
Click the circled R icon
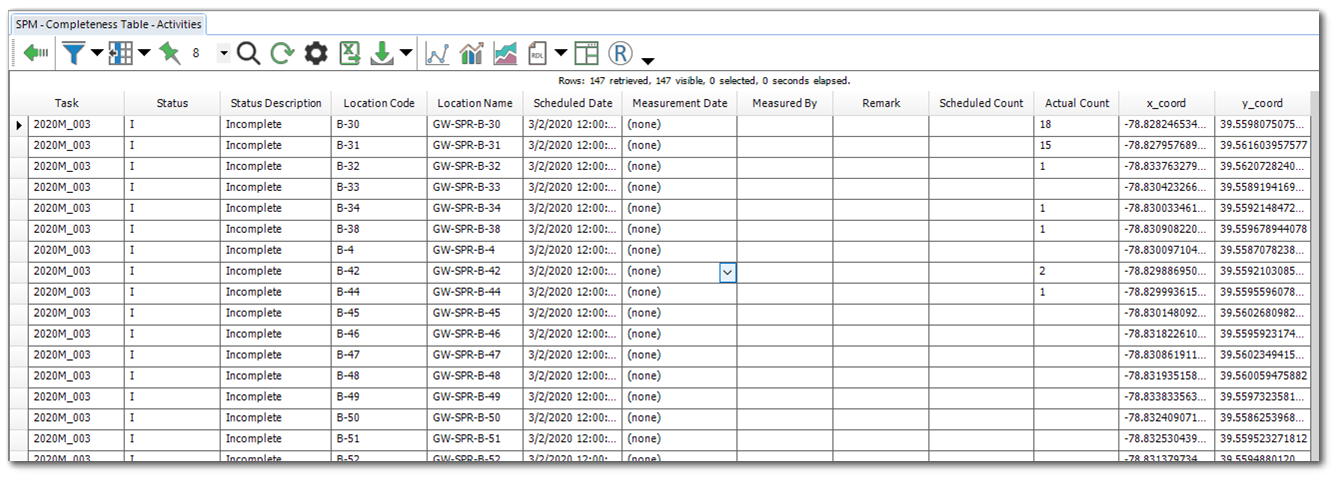tap(621, 54)
